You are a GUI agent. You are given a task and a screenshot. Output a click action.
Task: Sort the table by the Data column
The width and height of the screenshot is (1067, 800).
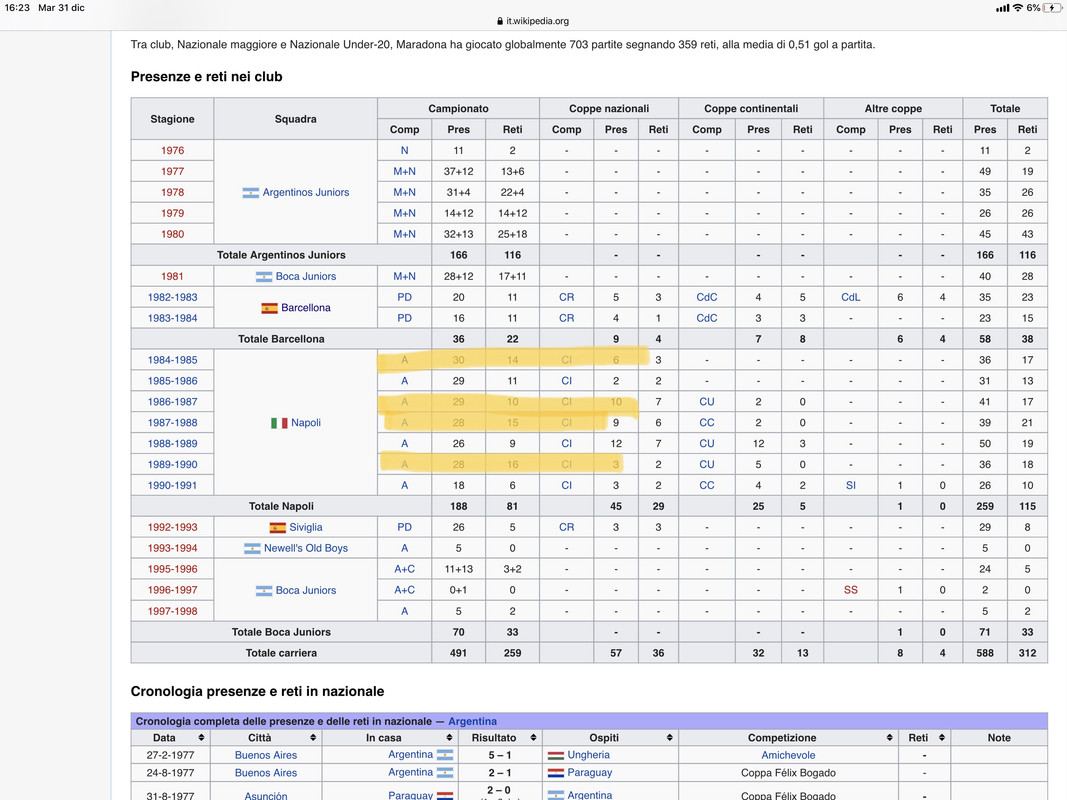coord(201,738)
